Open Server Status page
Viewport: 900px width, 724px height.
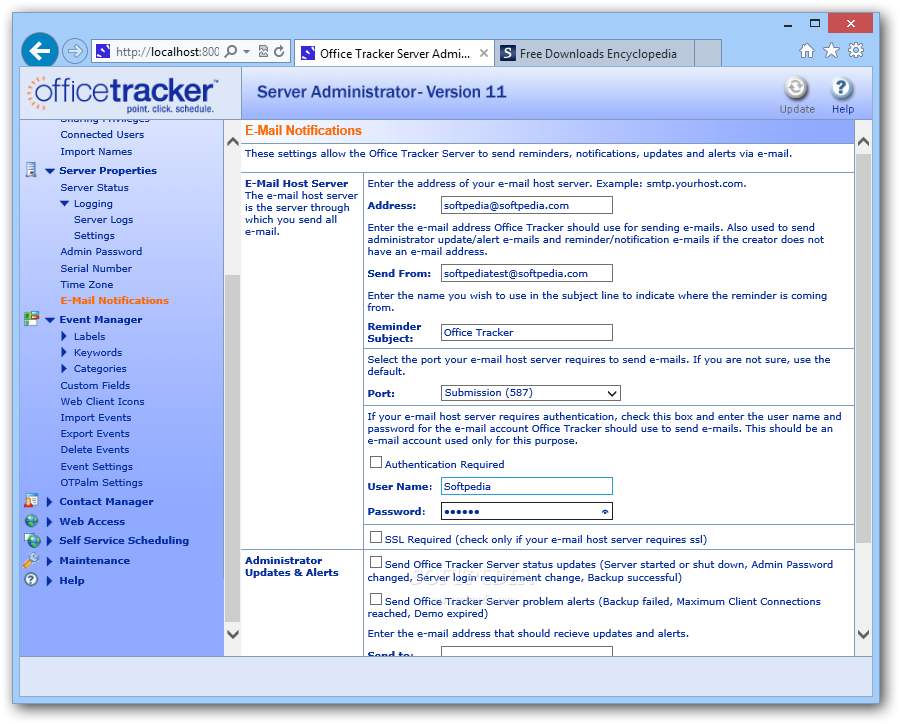click(x=94, y=187)
